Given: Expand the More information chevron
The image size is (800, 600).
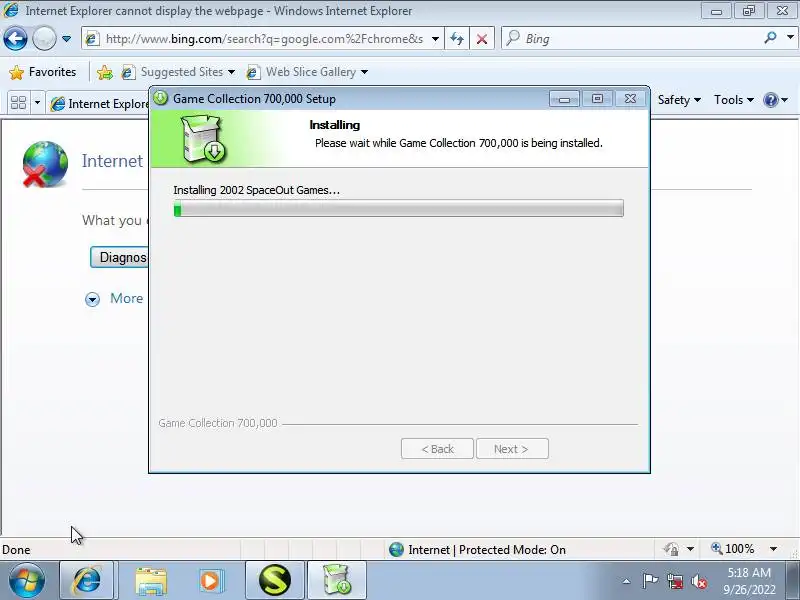Looking at the screenshot, I should [92, 299].
